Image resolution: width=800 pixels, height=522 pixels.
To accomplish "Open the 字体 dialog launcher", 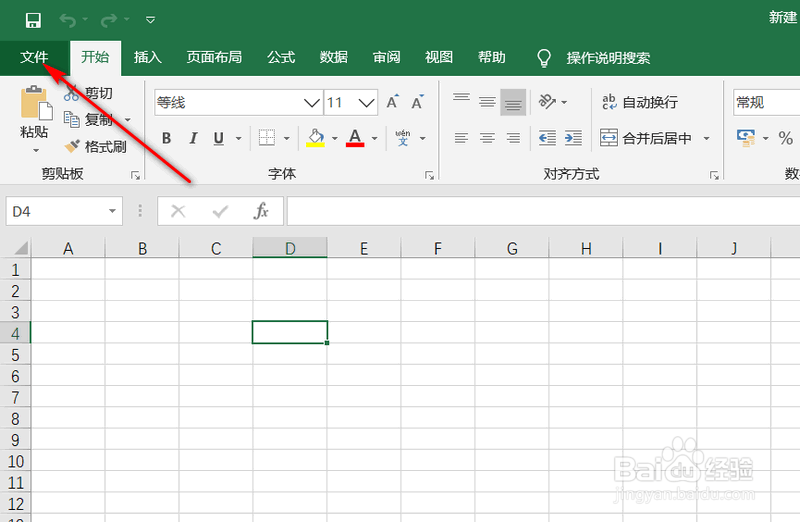I will [429, 176].
